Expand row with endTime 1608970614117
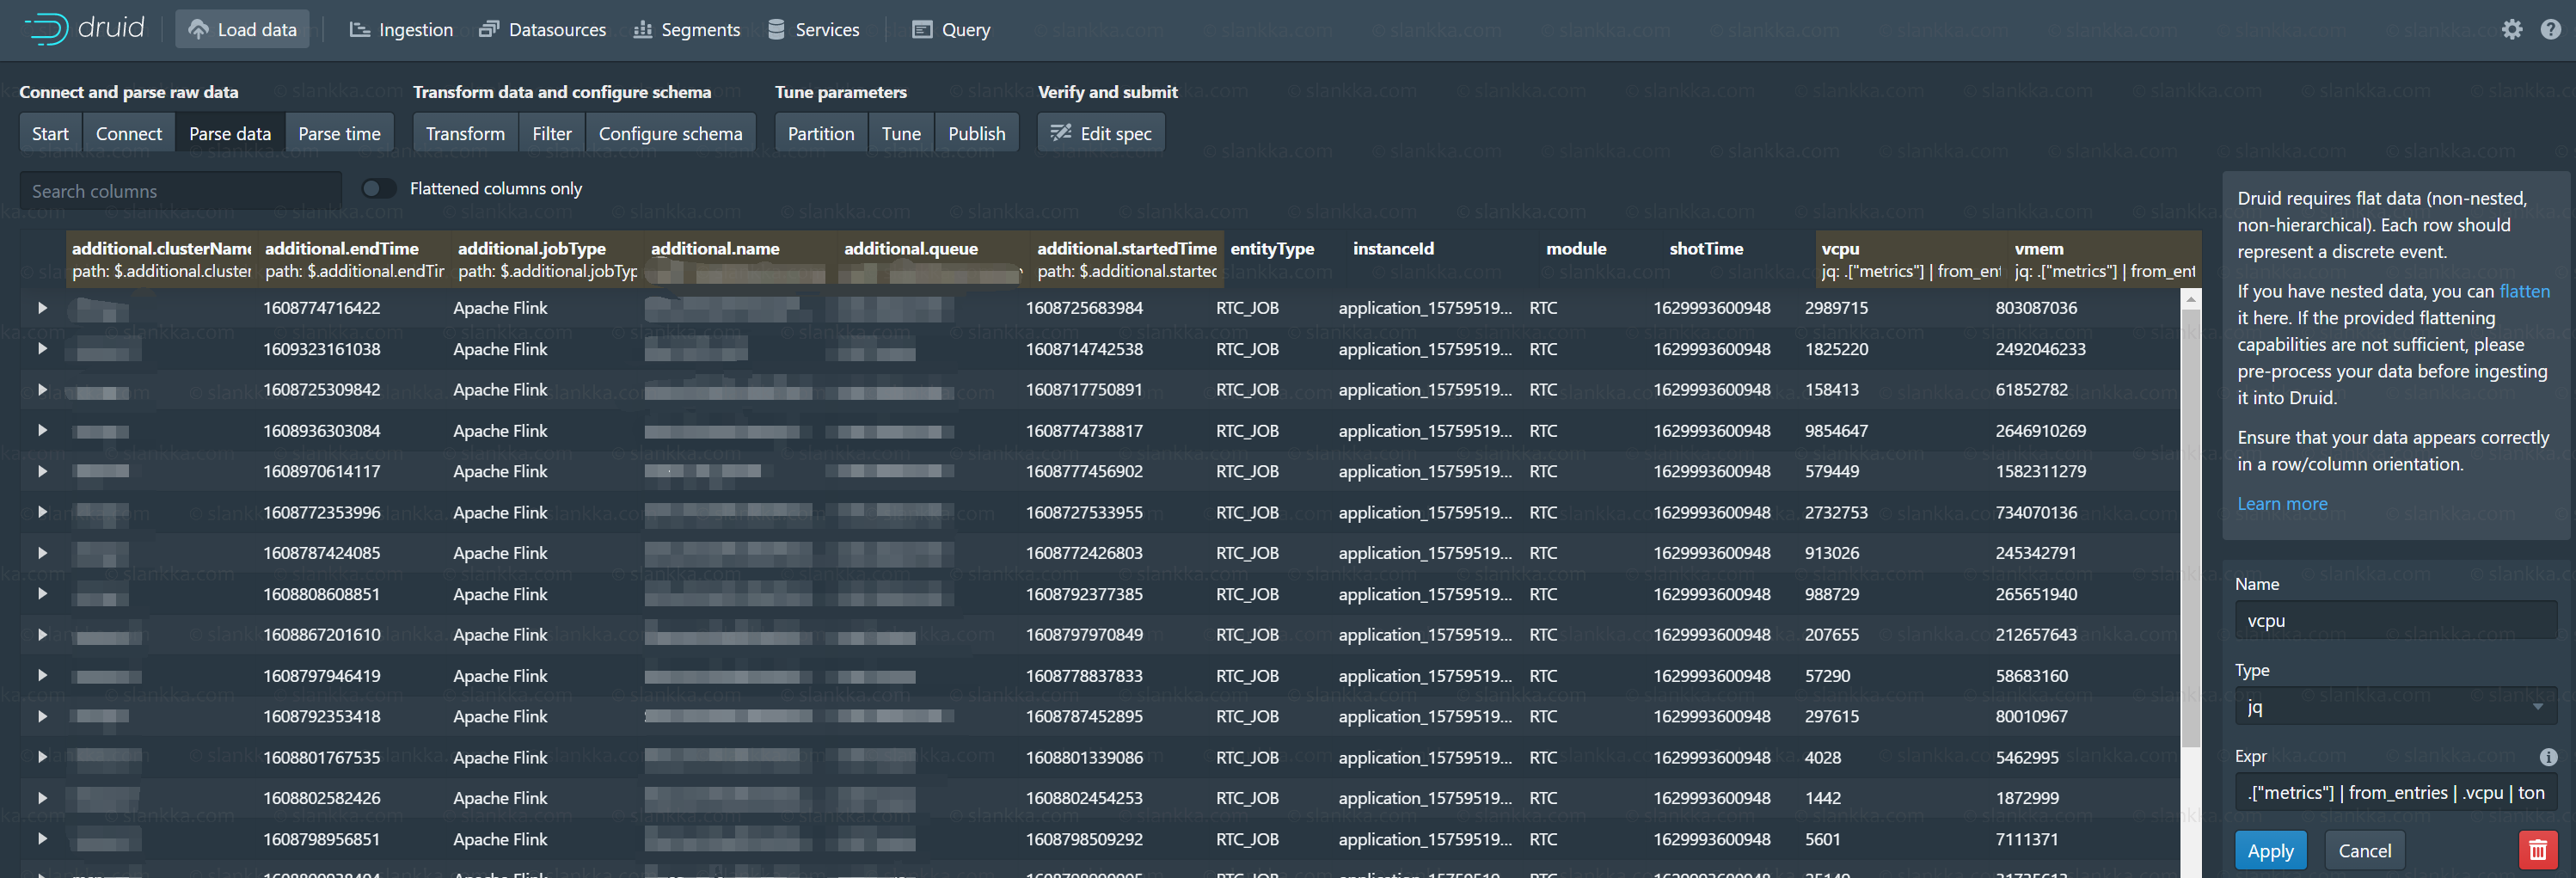This screenshot has height=878, width=2576. tap(42, 471)
